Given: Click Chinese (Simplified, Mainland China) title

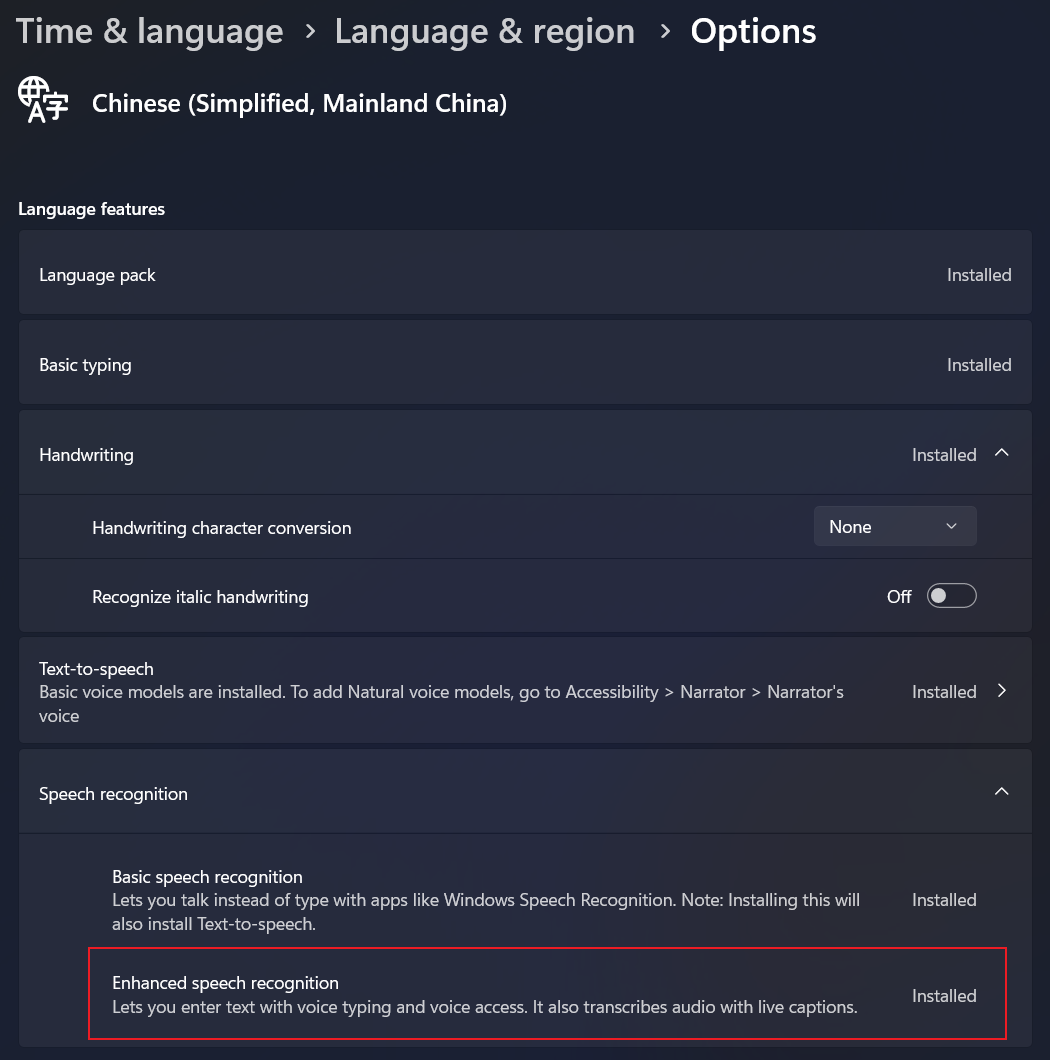Looking at the screenshot, I should (298, 102).
